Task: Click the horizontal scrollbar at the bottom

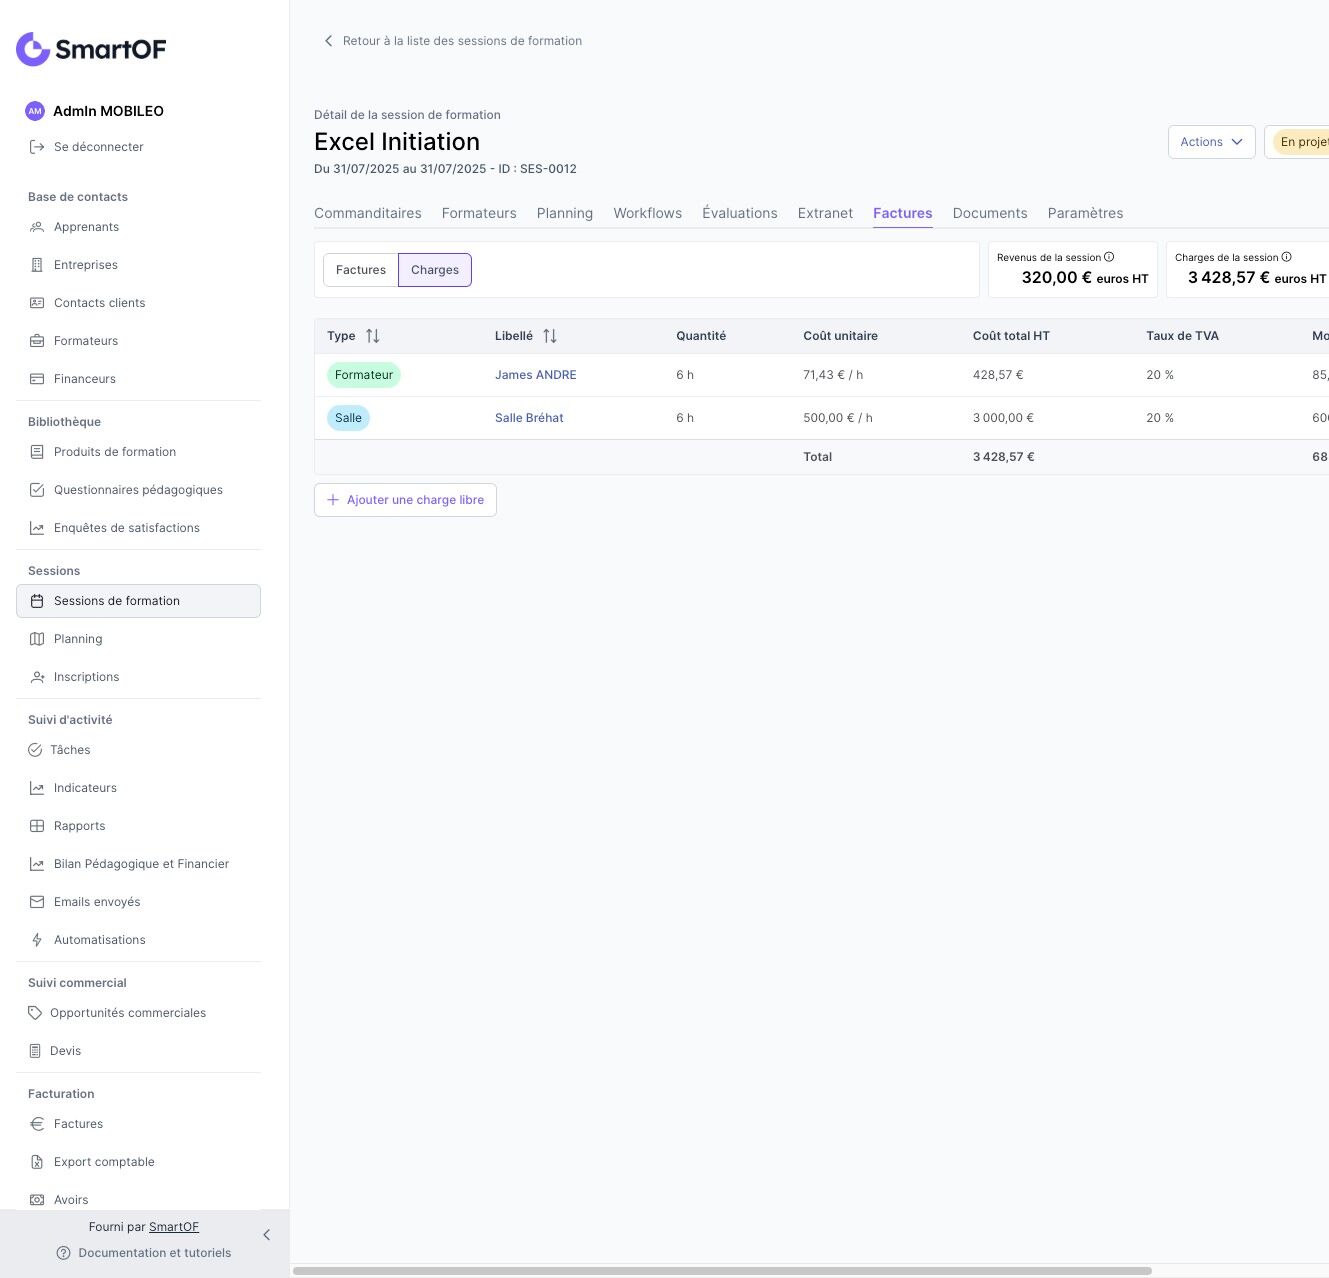Action: (x=722, y=1271)
